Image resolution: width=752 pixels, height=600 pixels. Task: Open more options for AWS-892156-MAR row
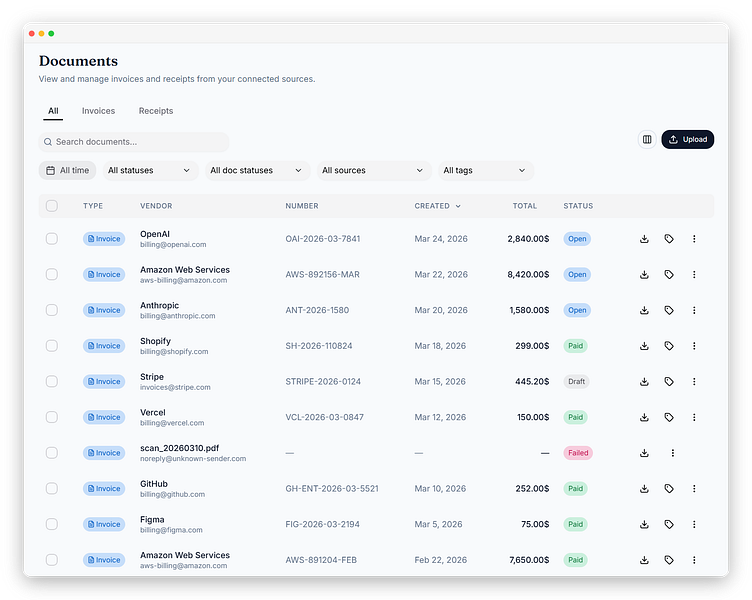[x=694, y=274]
